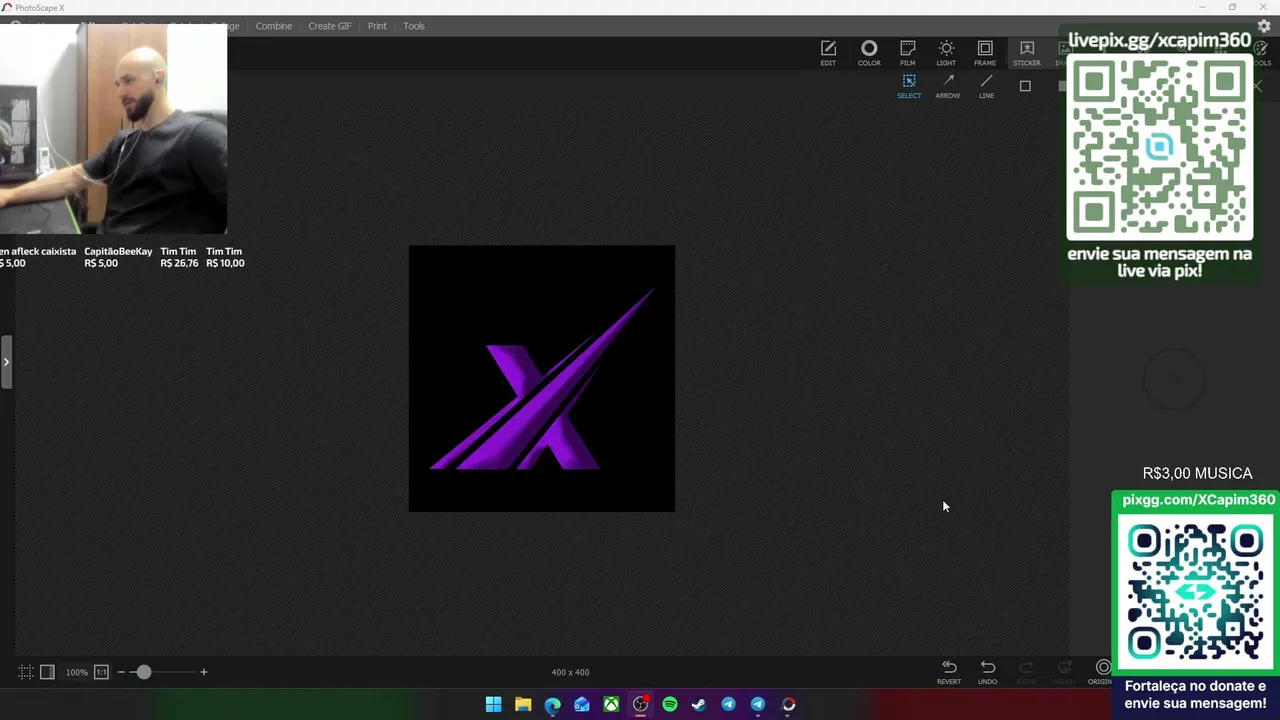Zoom out with the minus button

point(121,672)
